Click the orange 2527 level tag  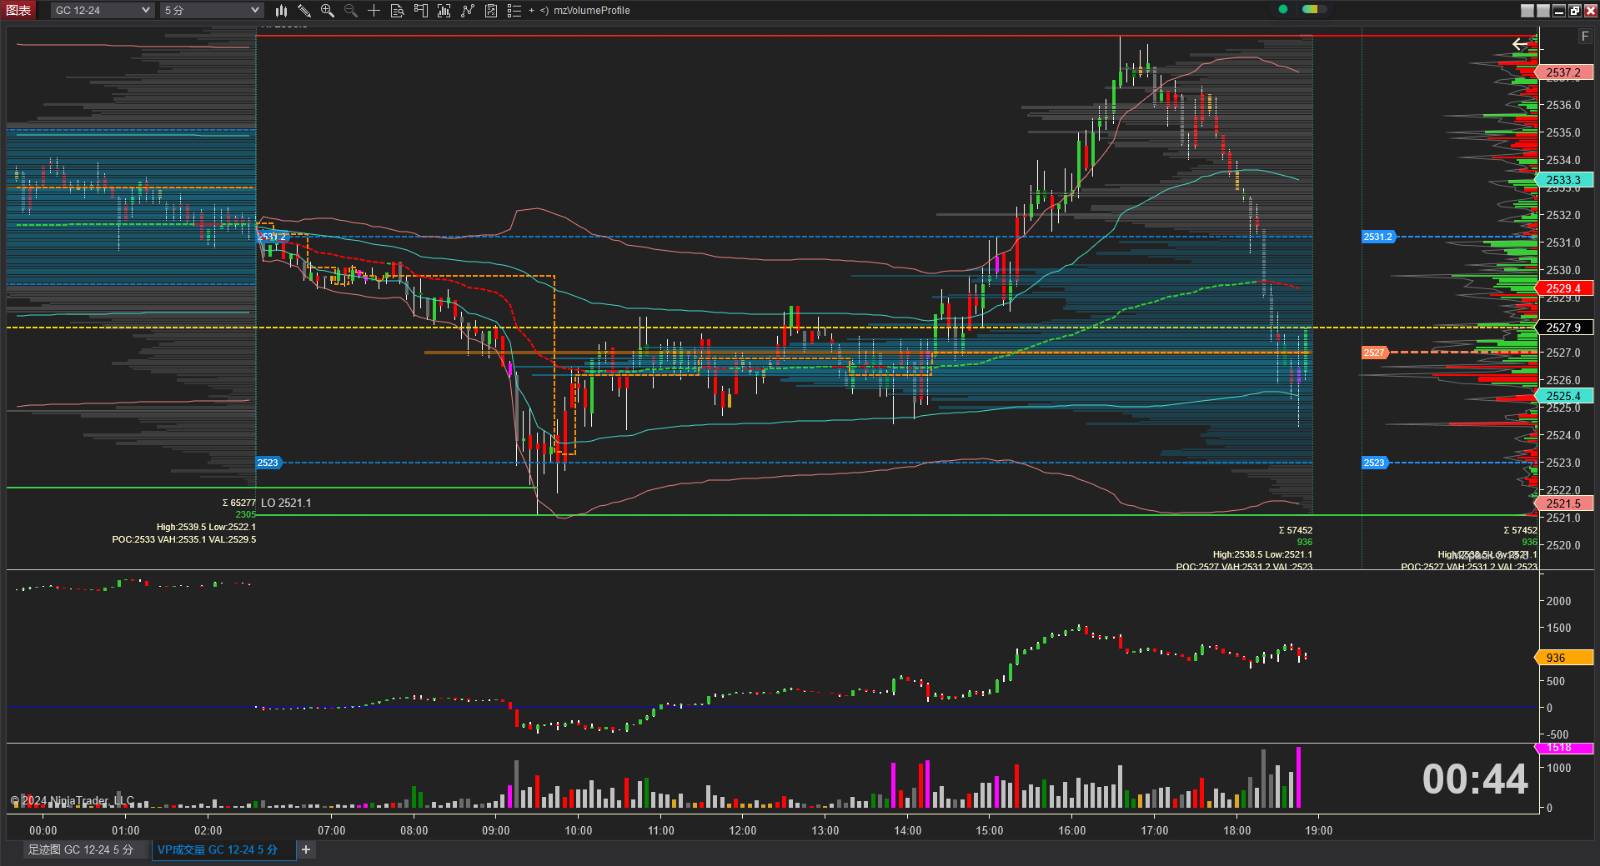tap(1375, 353)
